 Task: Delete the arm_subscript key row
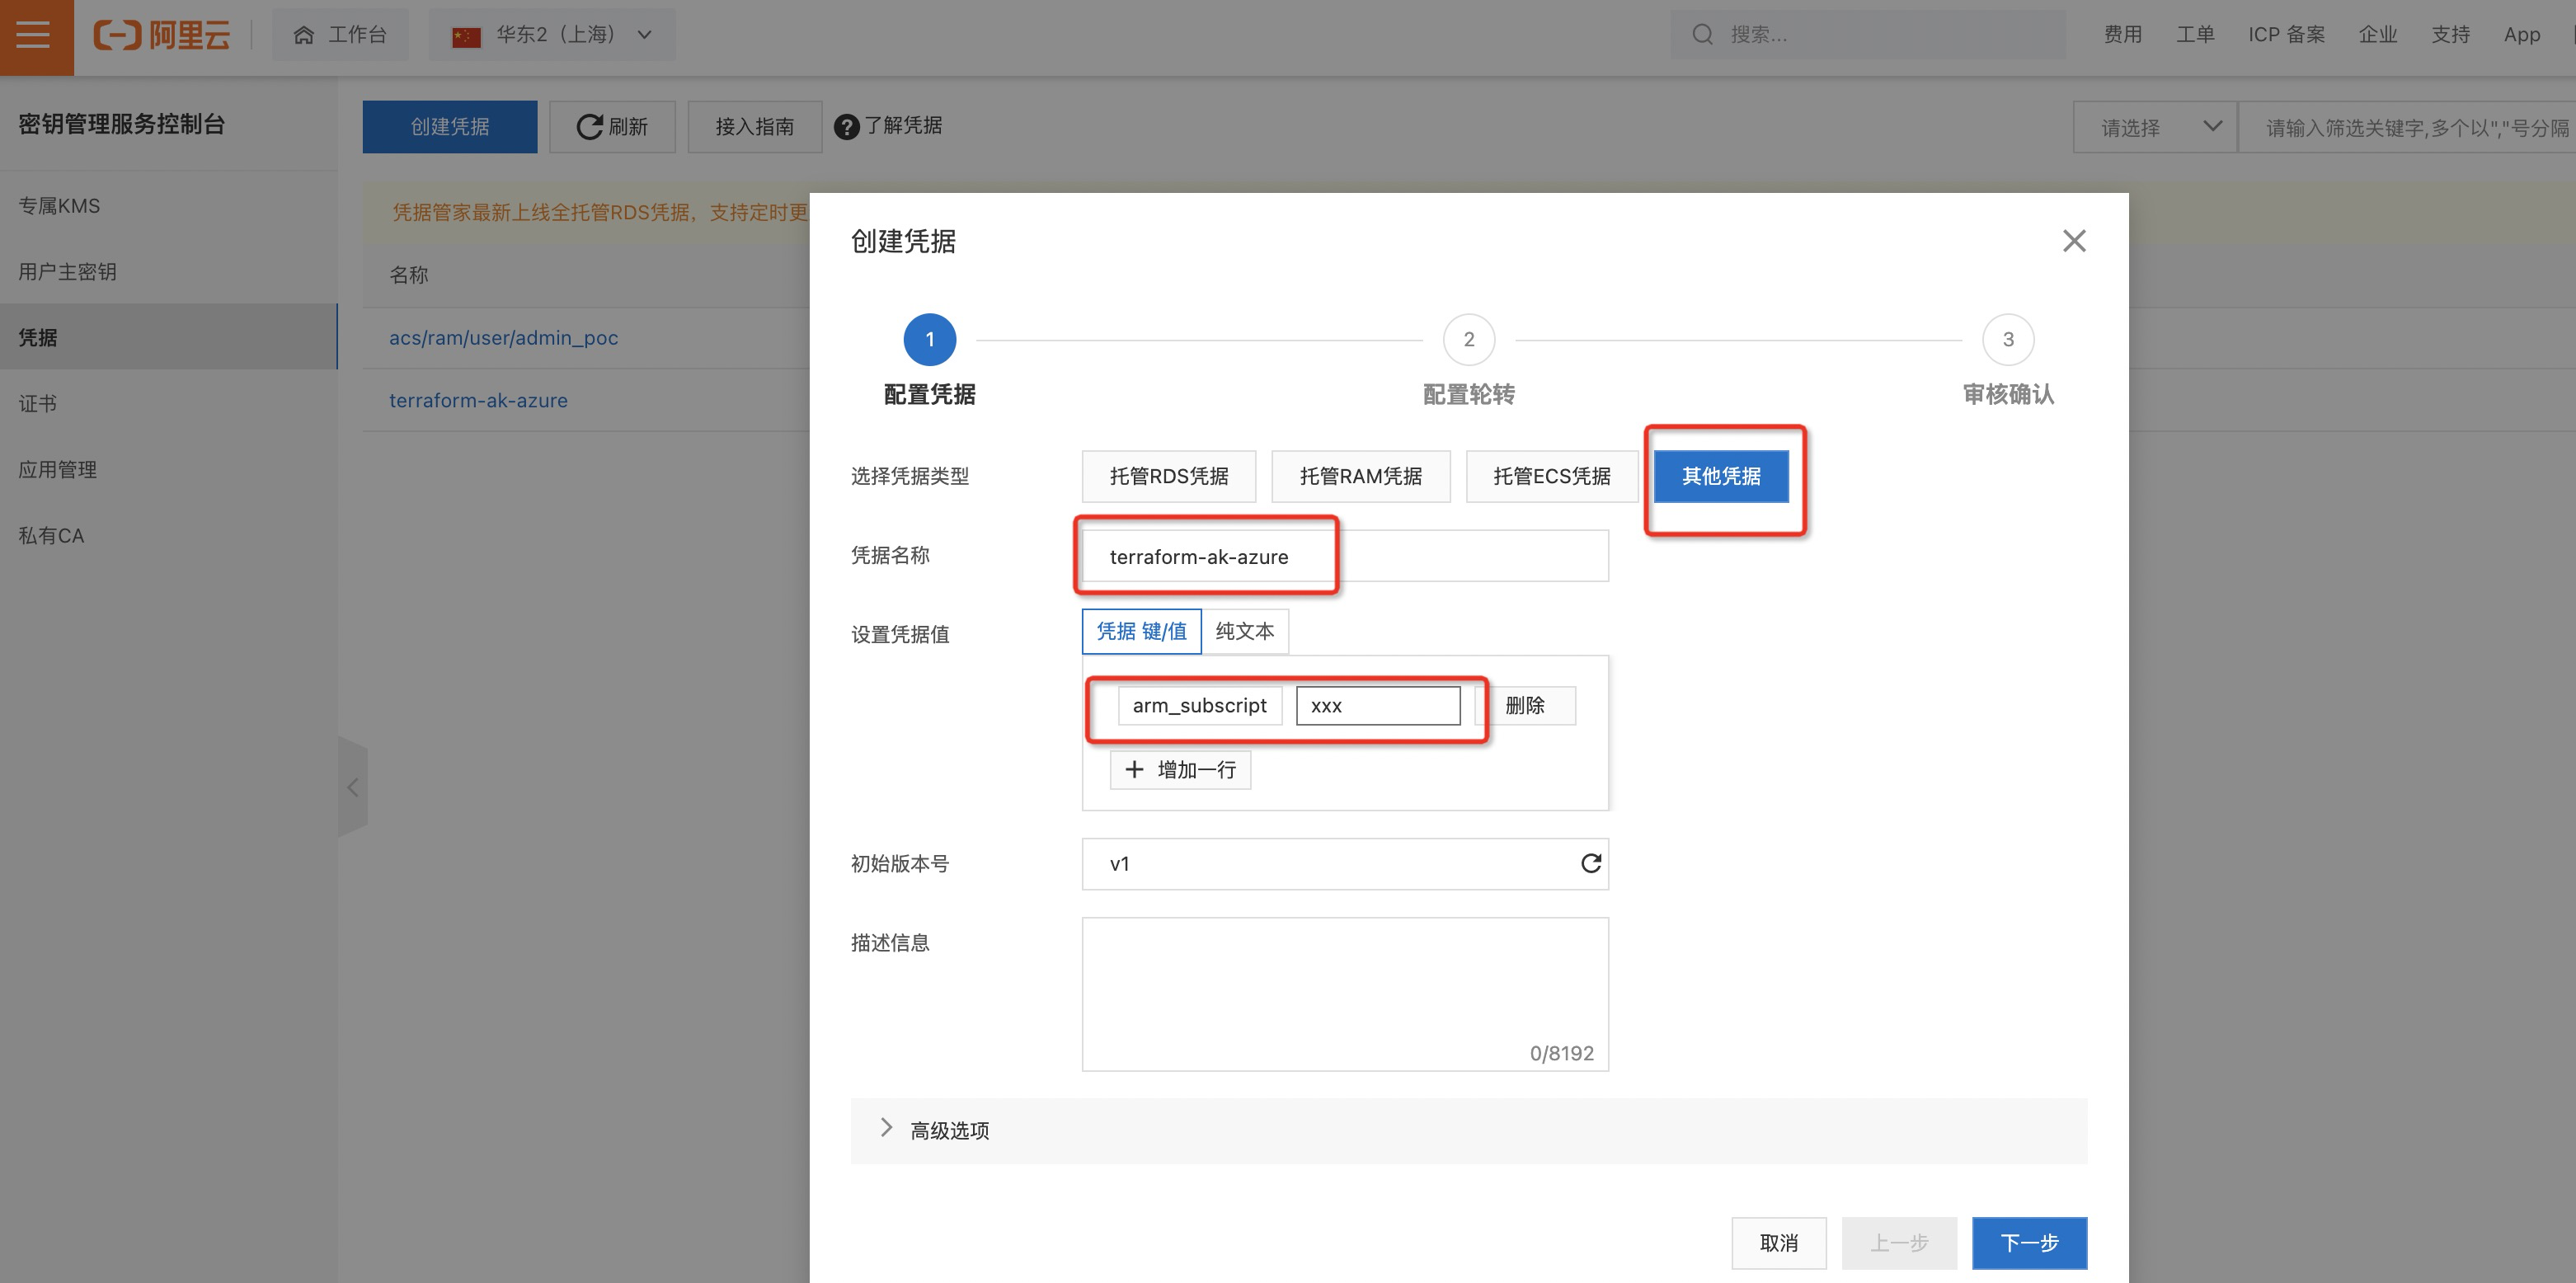1524,705
